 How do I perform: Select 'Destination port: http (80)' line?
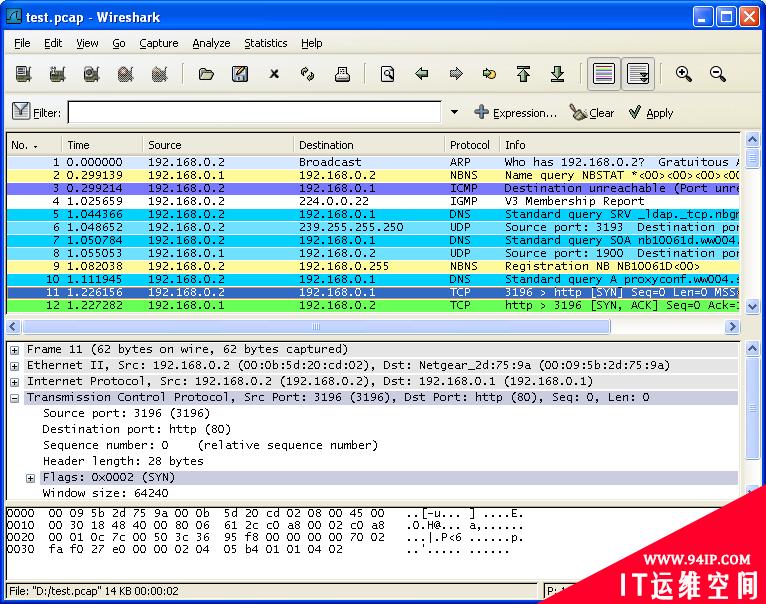tap(136, 429)
